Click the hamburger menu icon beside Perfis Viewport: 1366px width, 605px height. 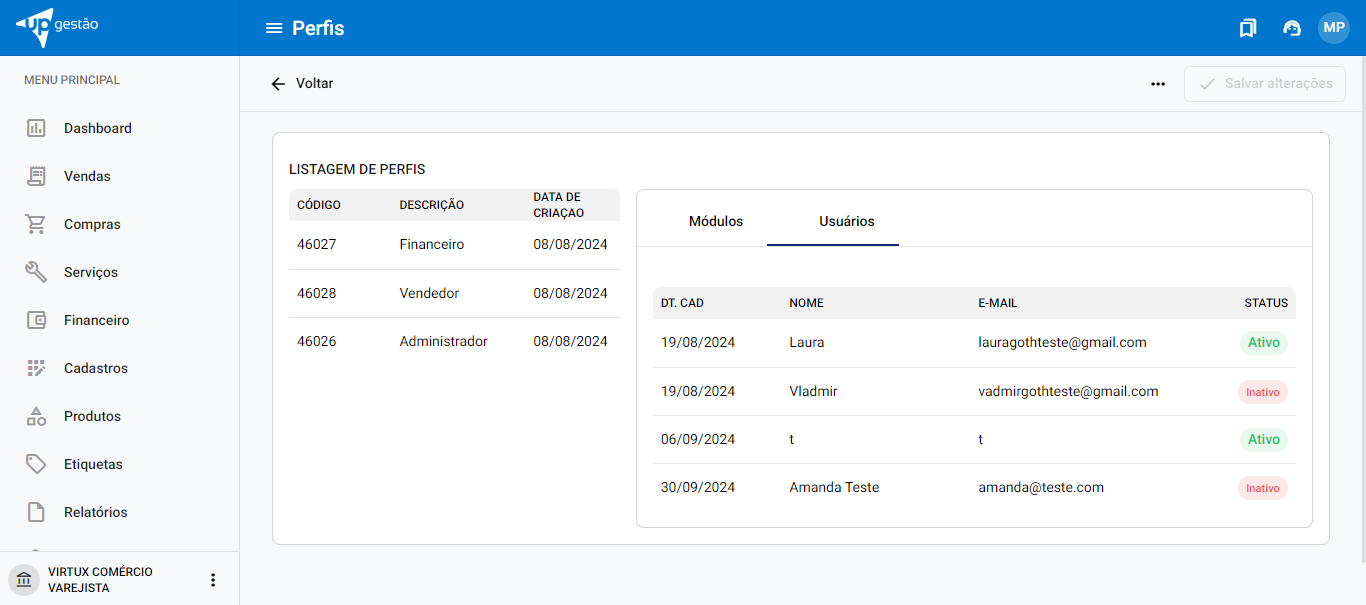273,28
